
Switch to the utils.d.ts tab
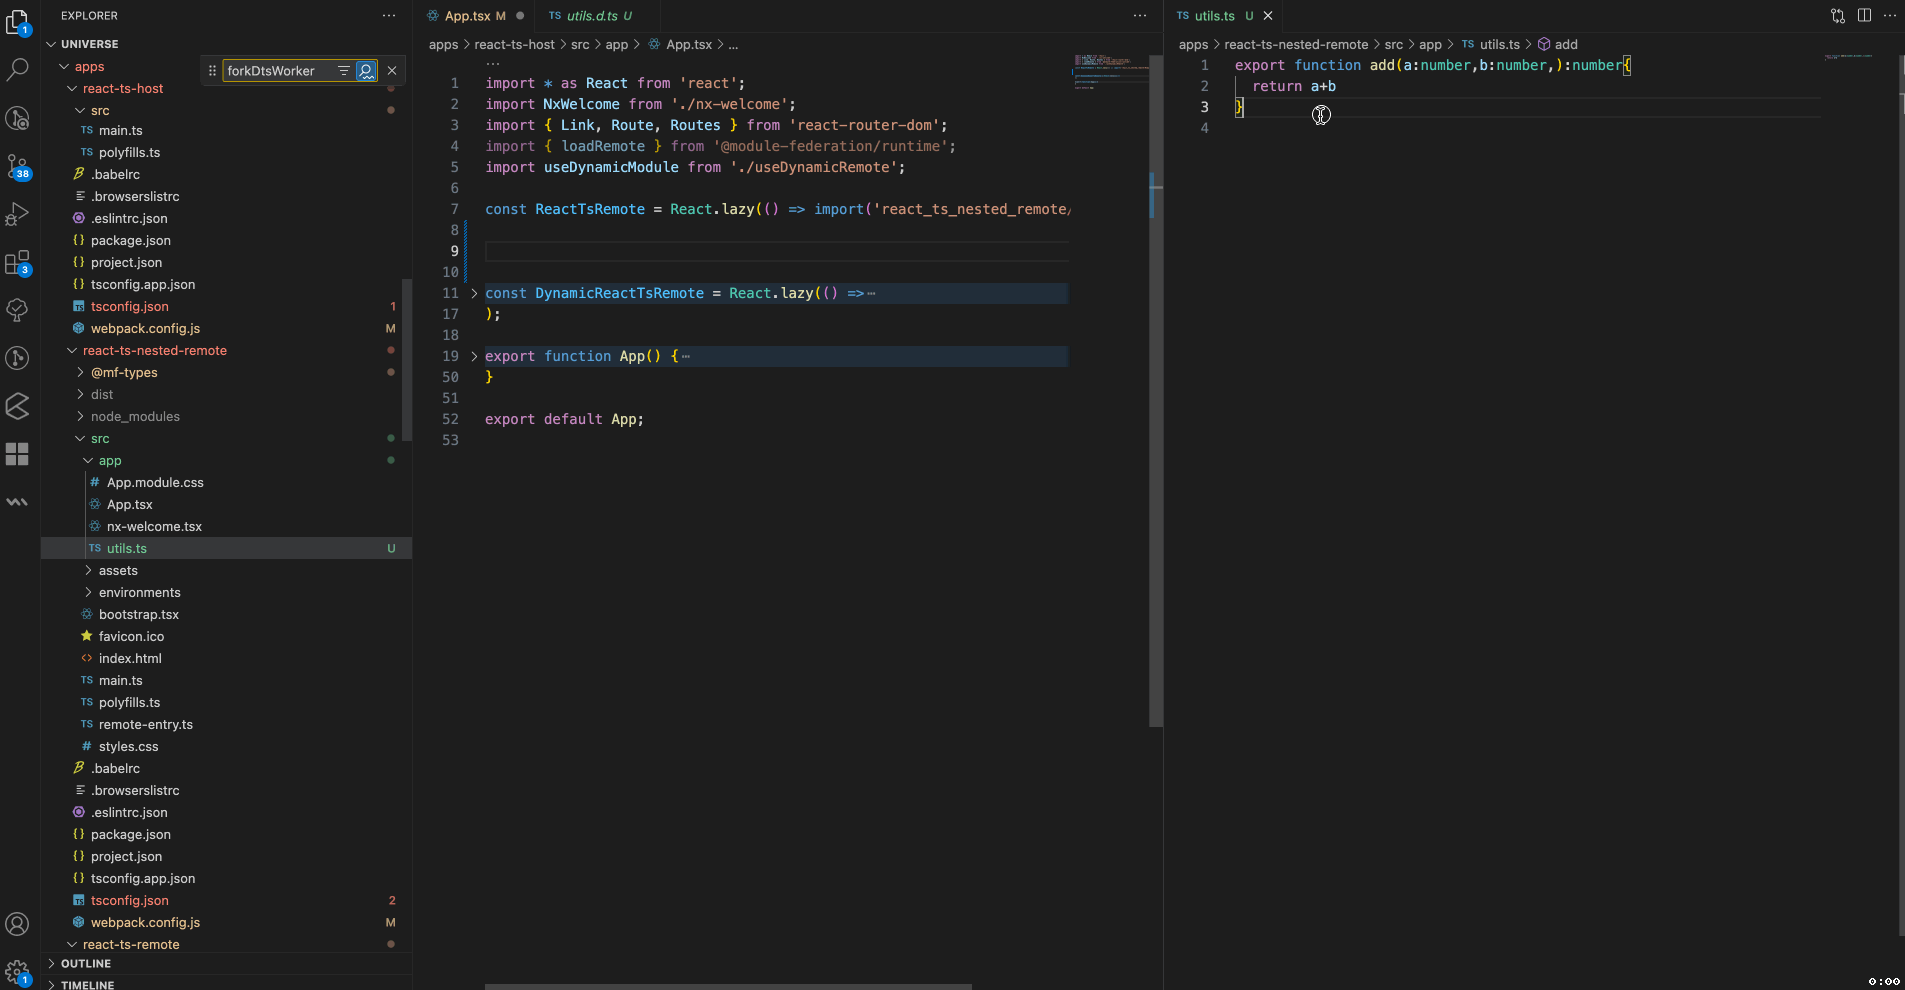click(x=592, y=16)
